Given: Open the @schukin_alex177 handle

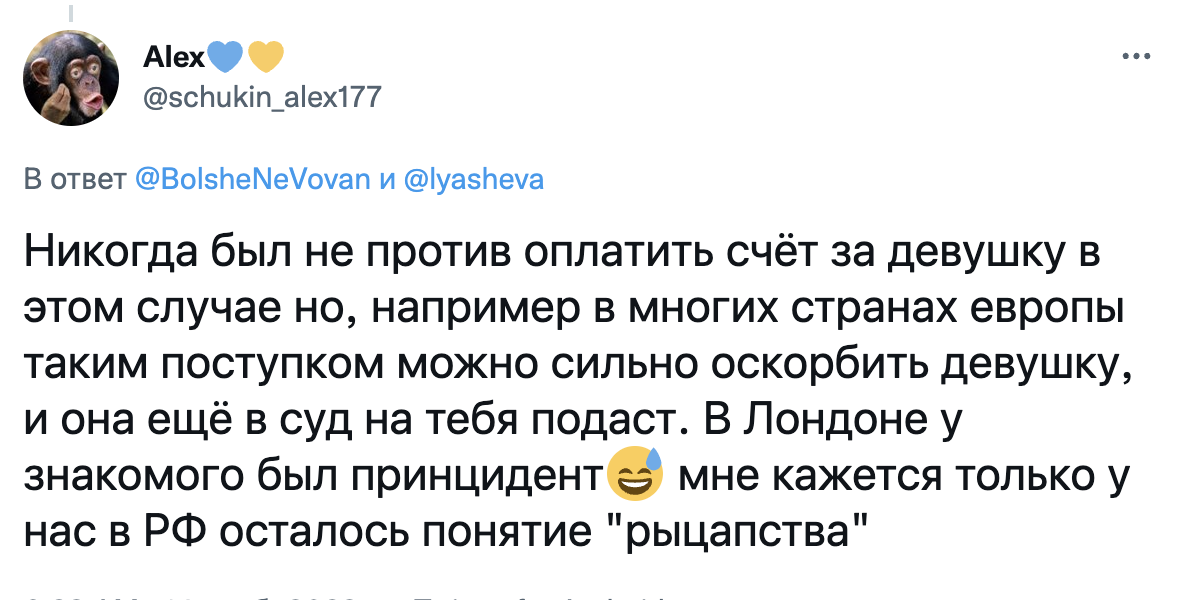Looking at the screenshot, I should click(263, 97).
